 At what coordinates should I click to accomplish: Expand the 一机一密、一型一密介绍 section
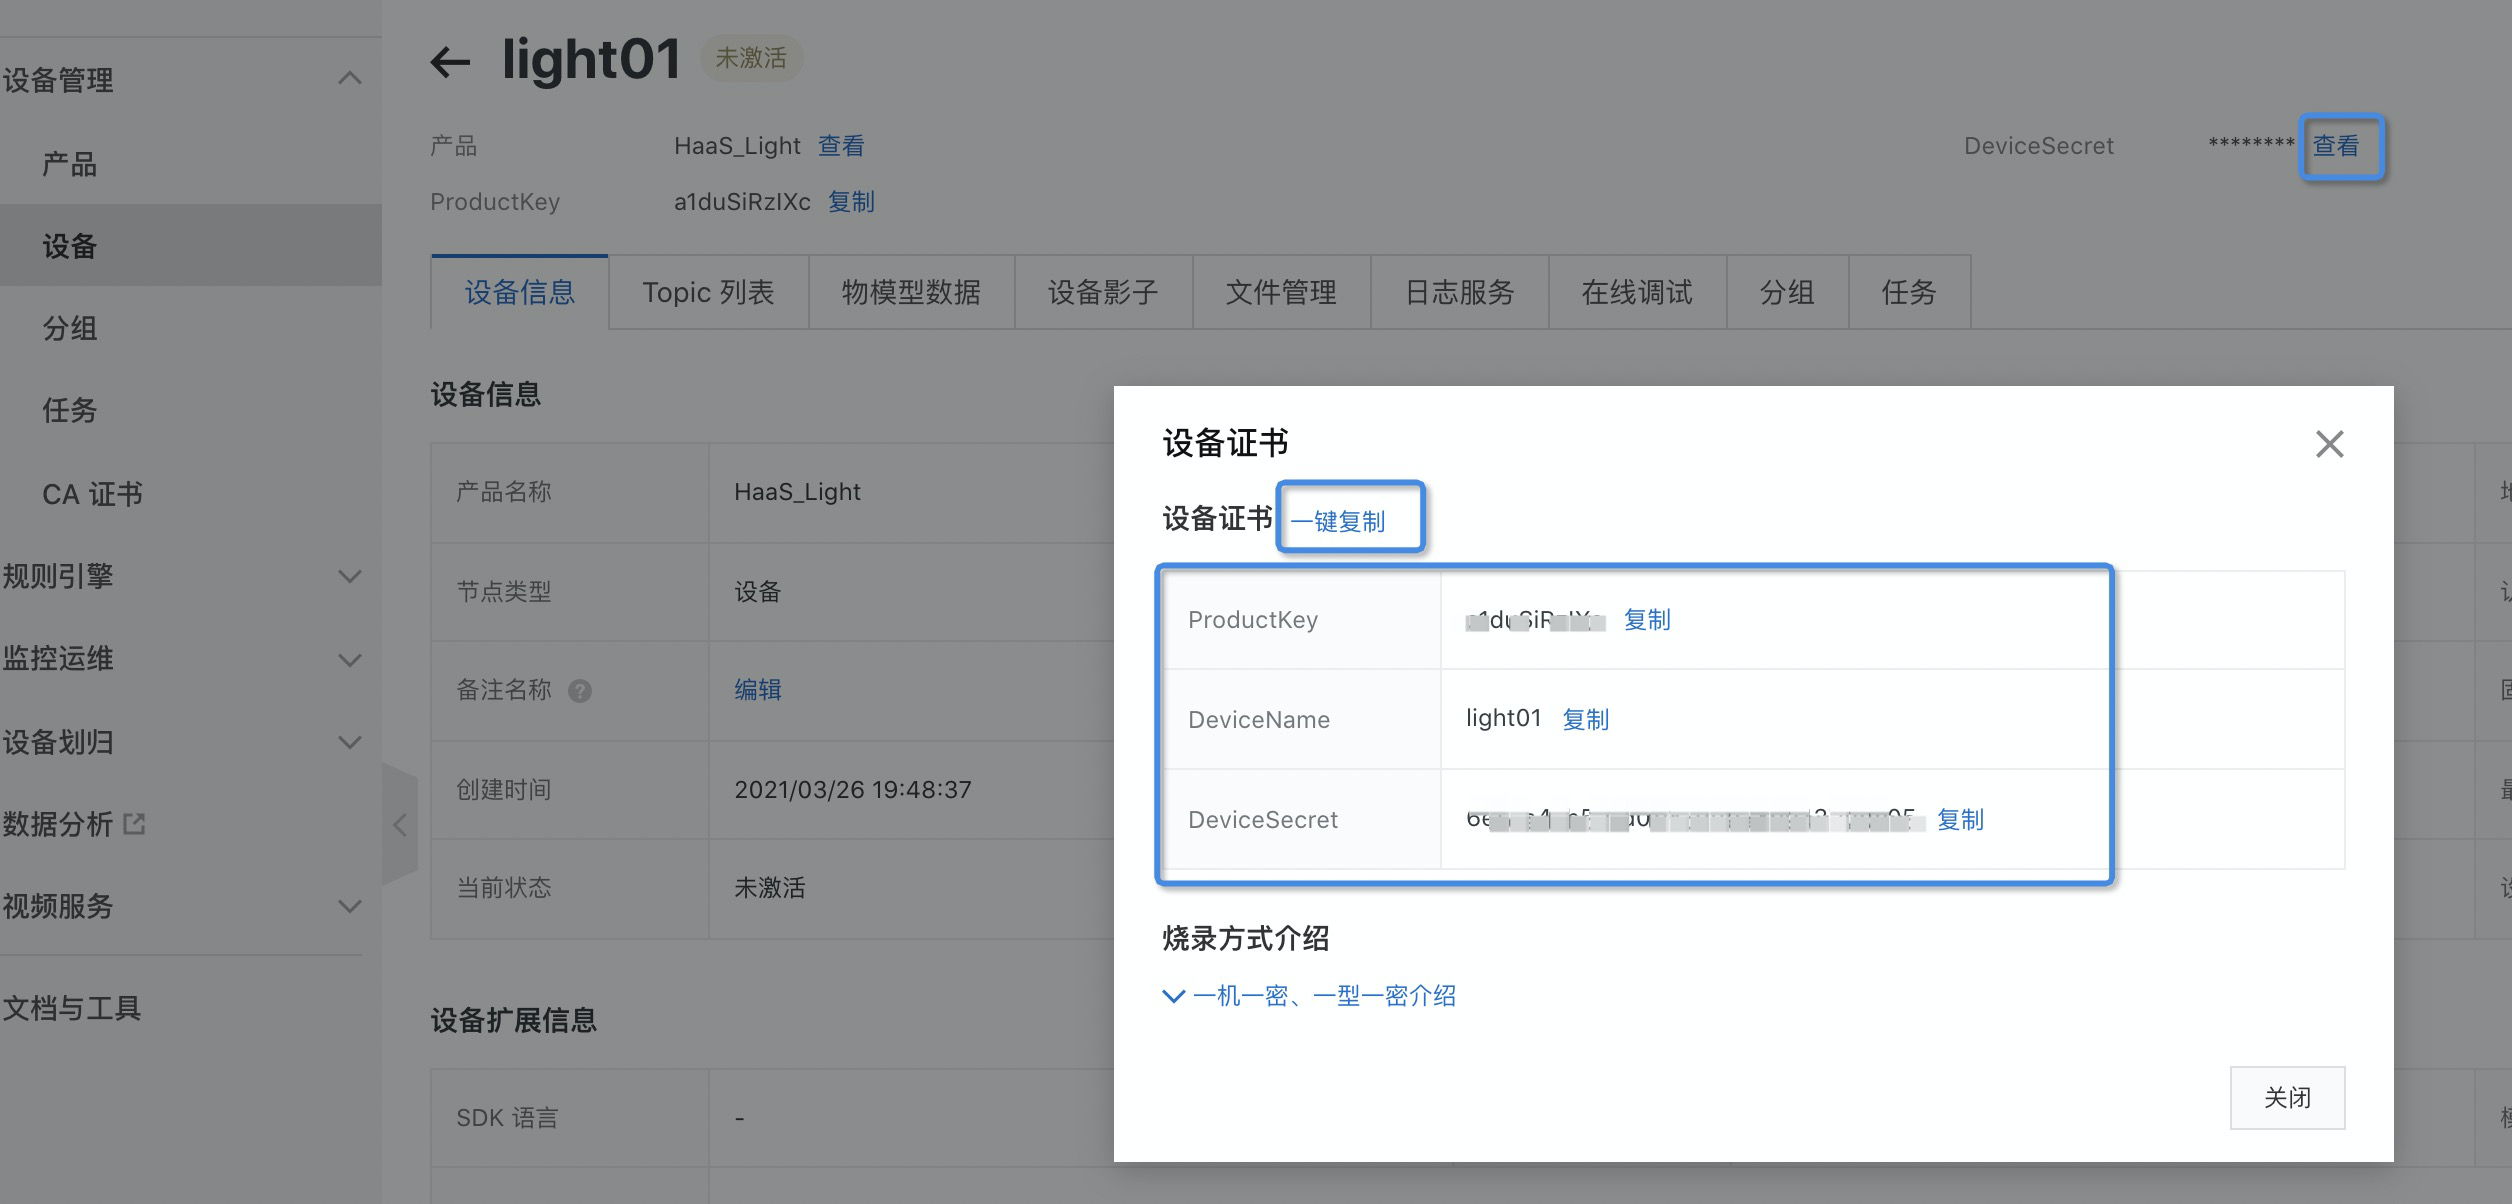coord(1309,996)
